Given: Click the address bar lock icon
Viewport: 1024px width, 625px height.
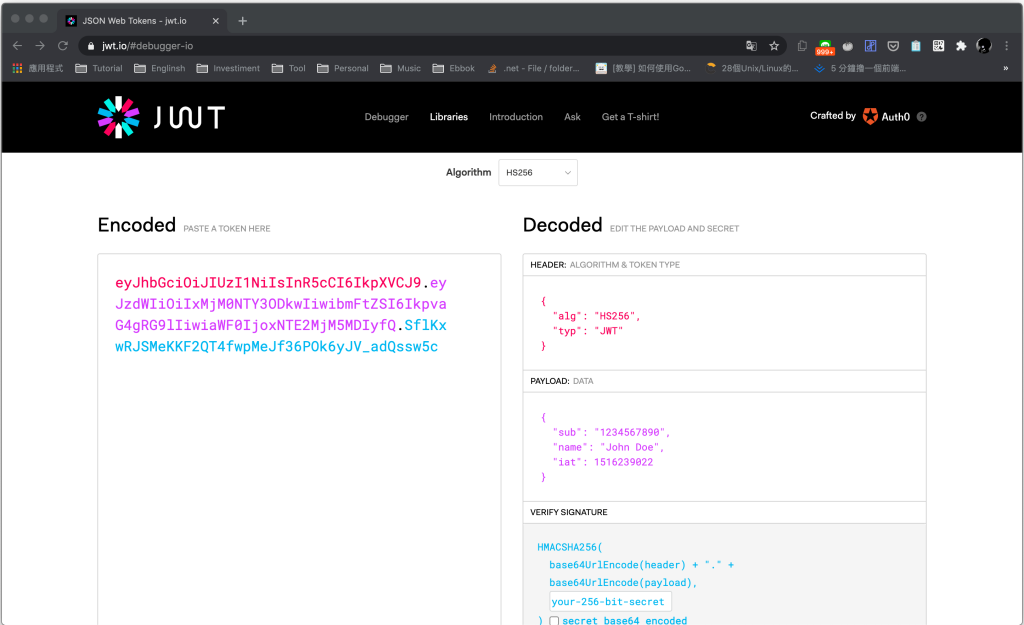Looking at the screenshot, I should pyautogui.click(x=91, y=46).
